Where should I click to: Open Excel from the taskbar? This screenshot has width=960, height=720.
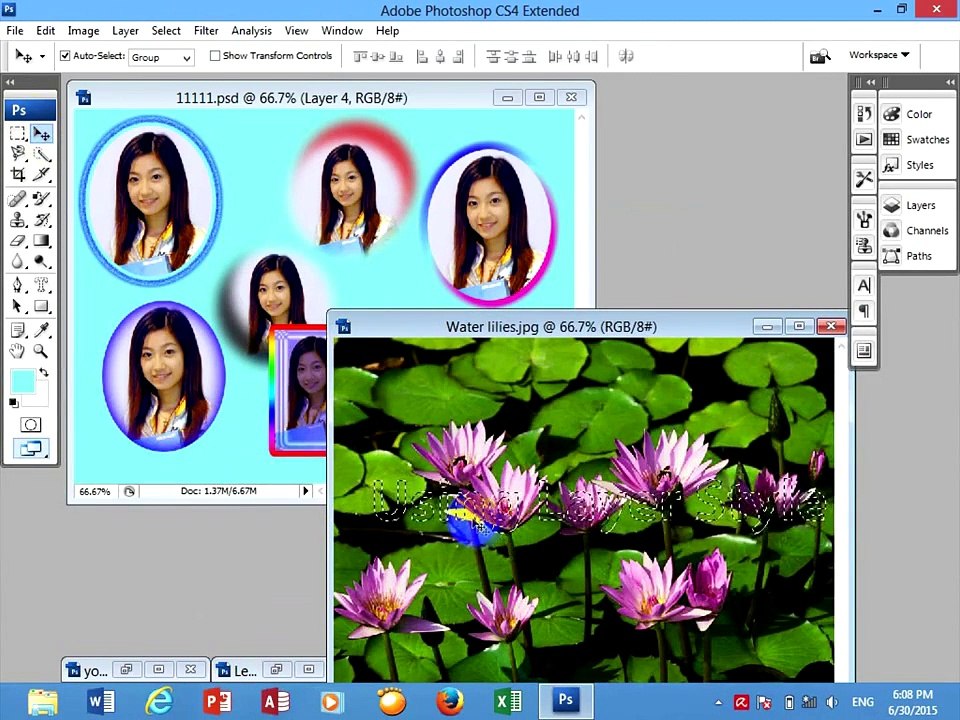508,701
